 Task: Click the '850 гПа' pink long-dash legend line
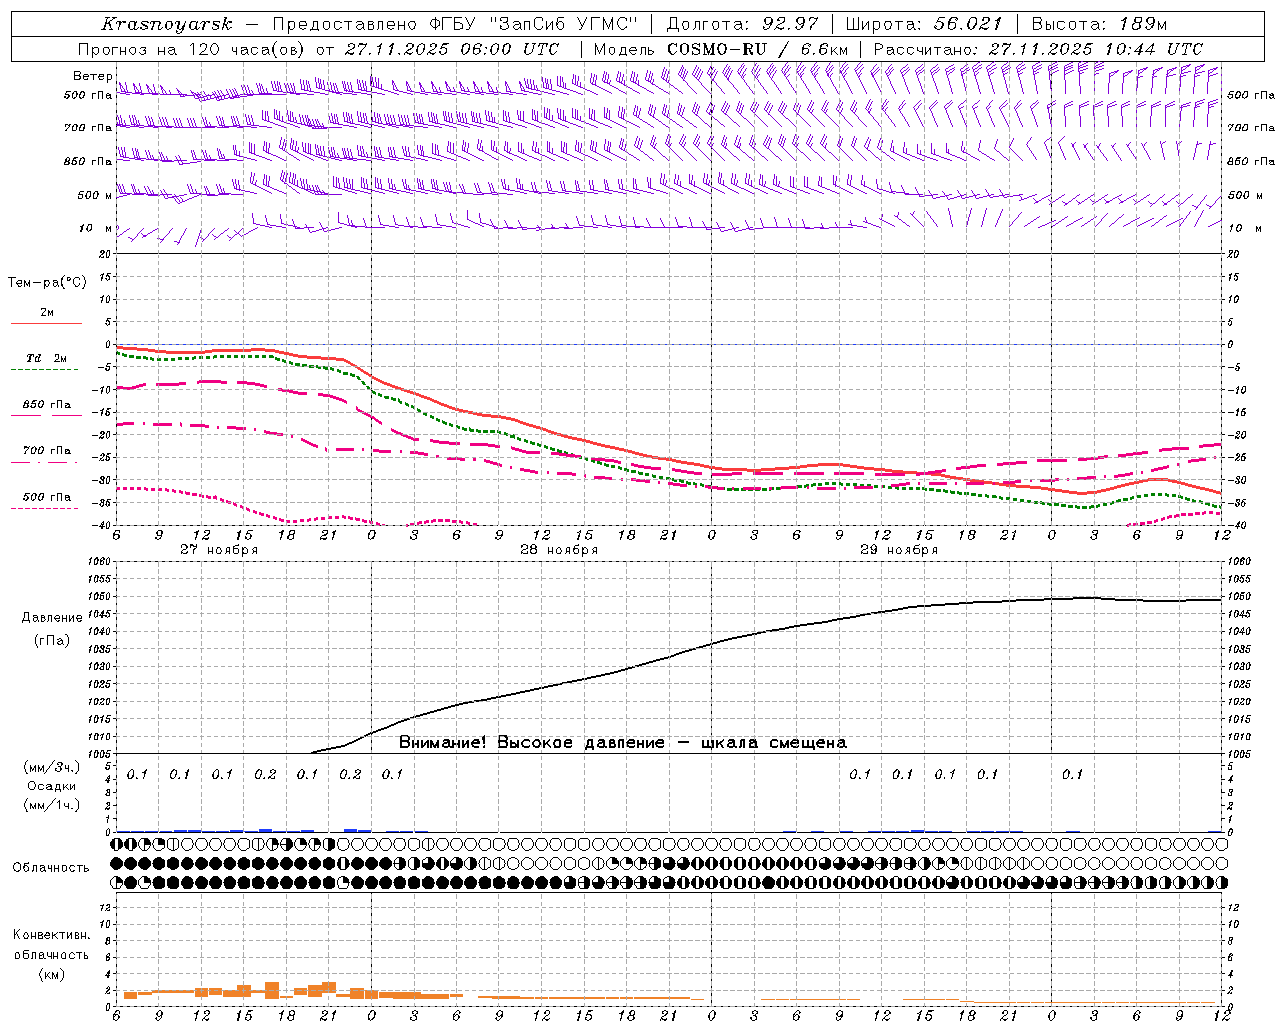[46, 415]
